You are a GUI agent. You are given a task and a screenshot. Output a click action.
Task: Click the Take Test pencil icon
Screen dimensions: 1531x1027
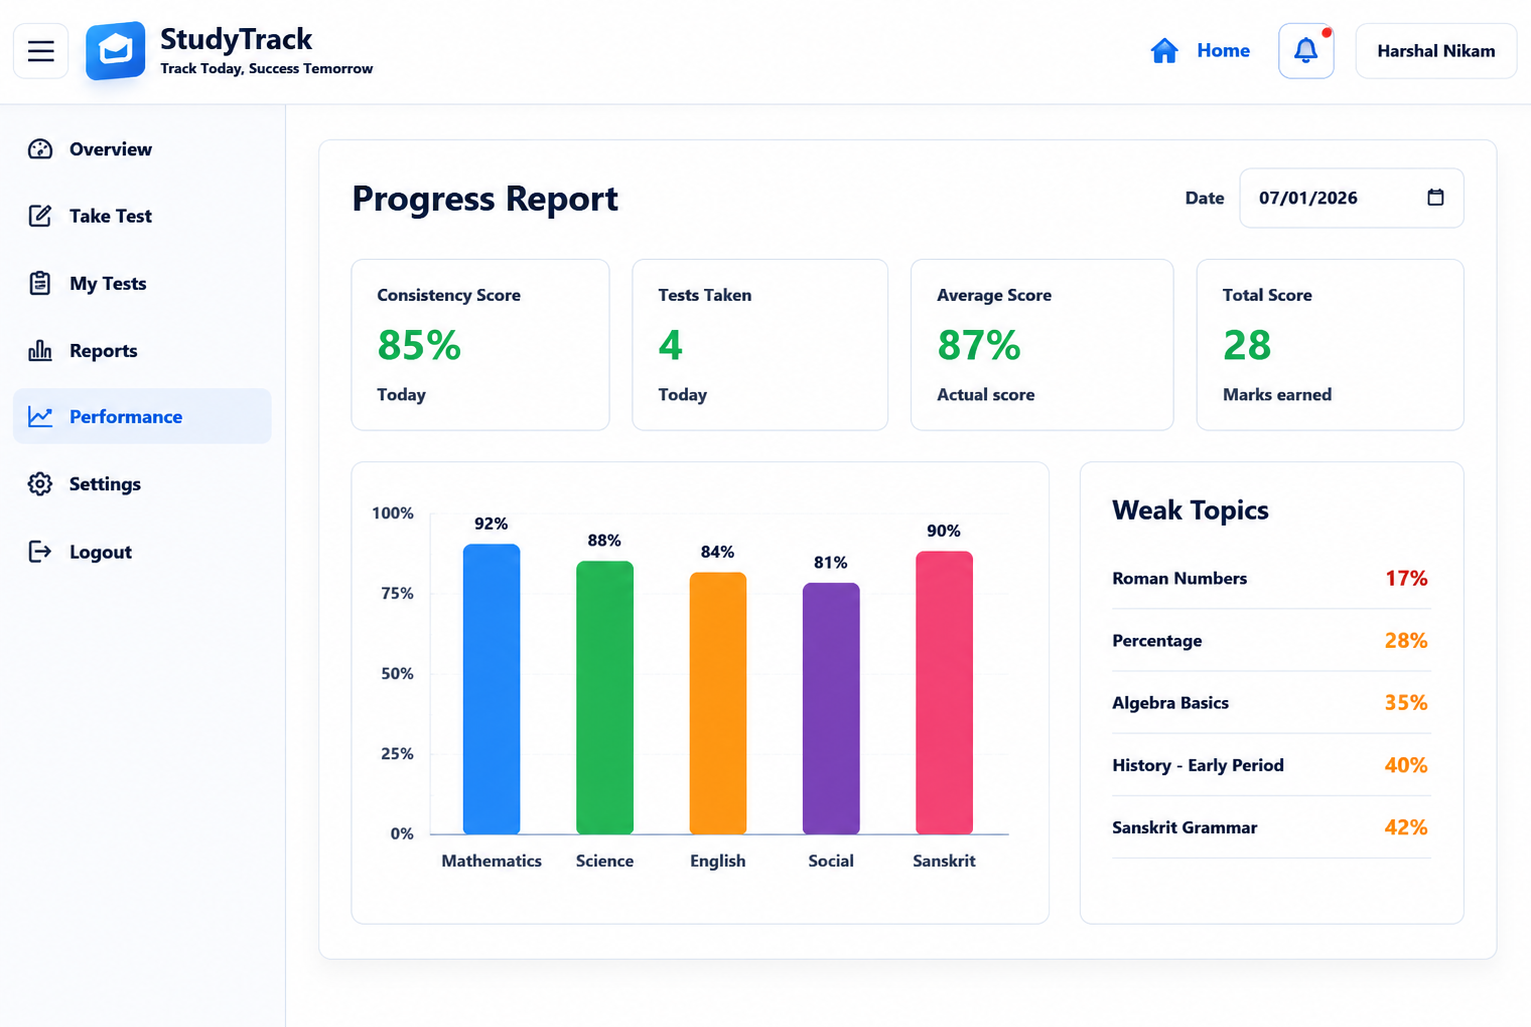coord(40,216)
